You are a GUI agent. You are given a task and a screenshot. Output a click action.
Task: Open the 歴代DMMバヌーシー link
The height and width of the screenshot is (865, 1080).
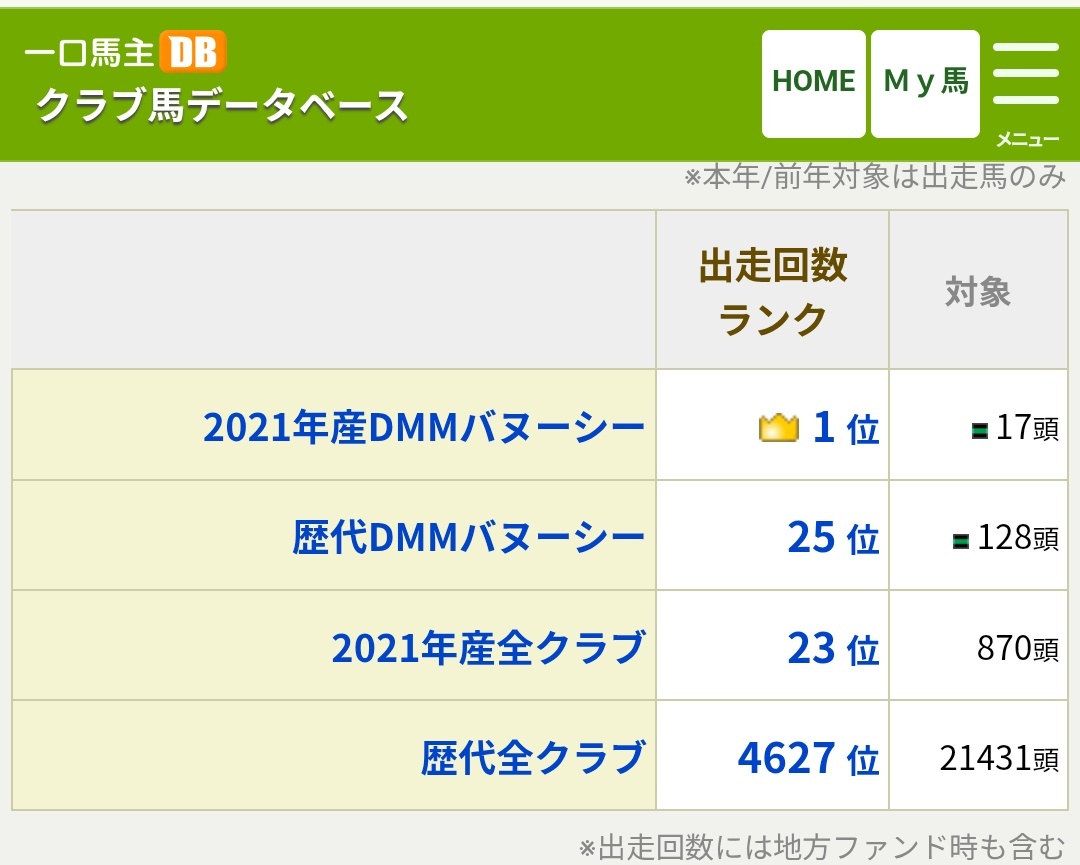(468, 538)
